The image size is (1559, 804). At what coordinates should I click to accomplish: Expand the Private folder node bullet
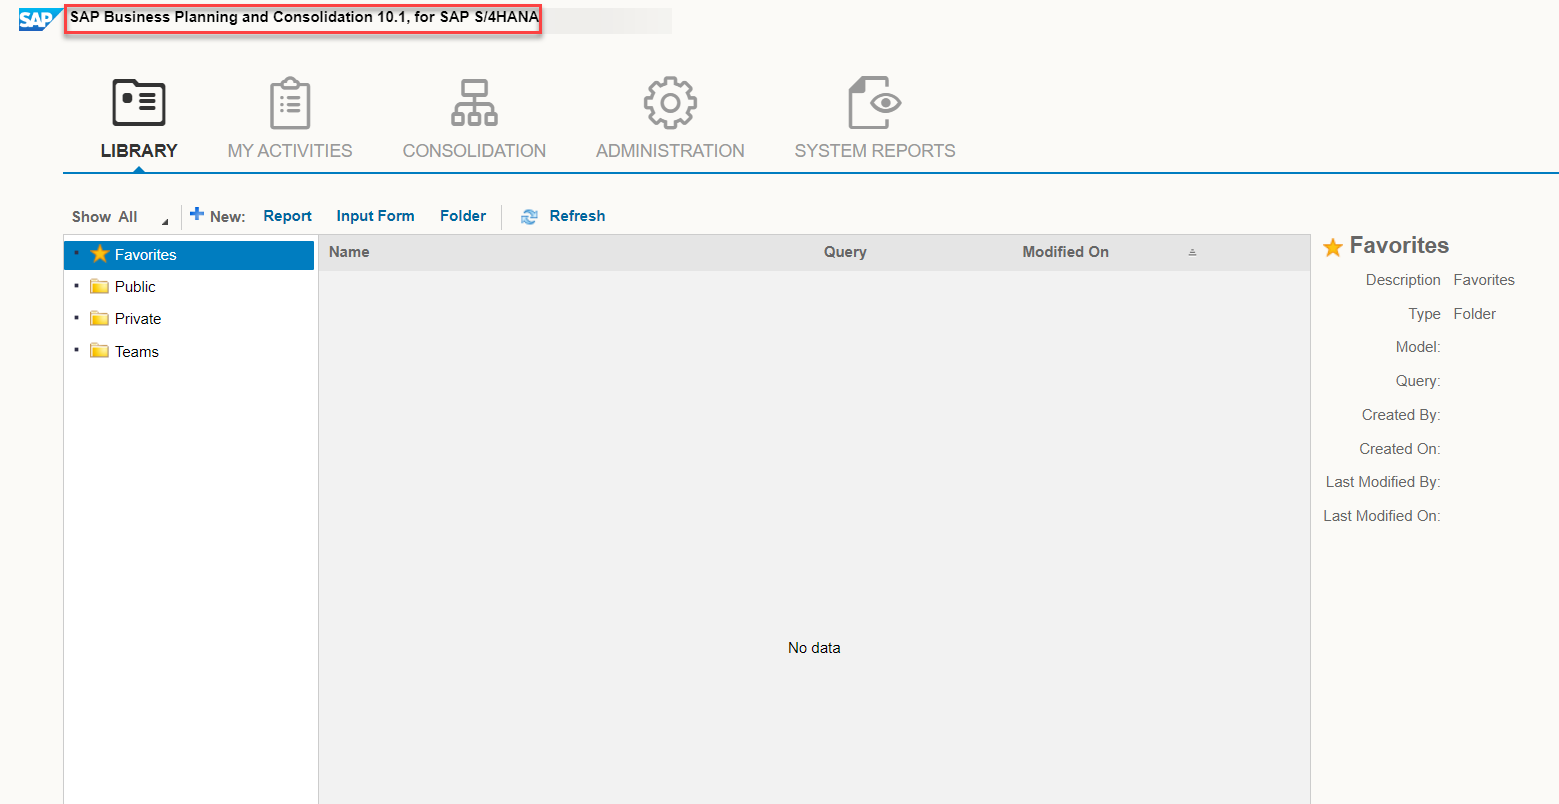(76, 318)
